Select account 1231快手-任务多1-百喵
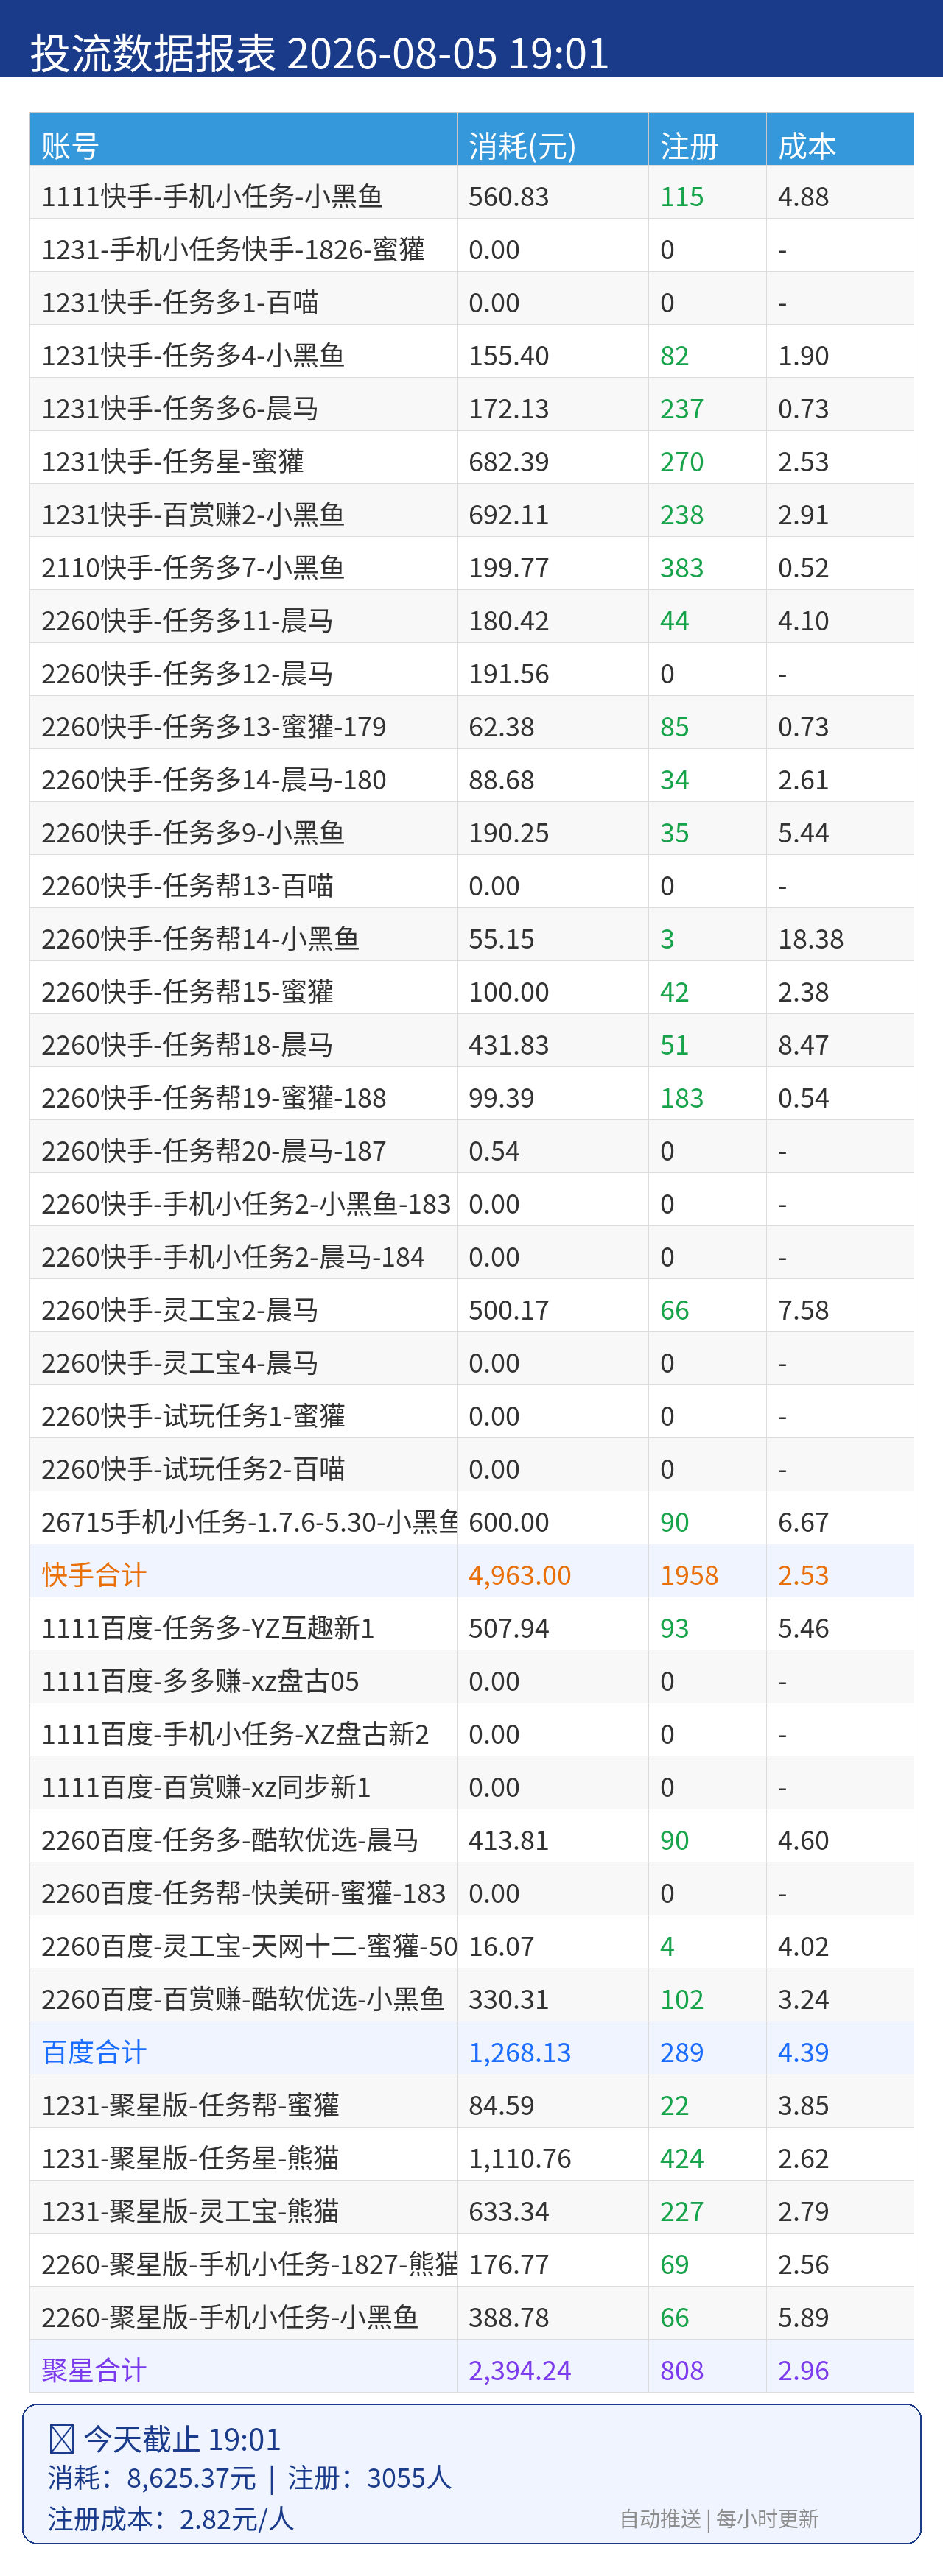The width and height of the screenshot is (943, 2576). tap(180, 303)
